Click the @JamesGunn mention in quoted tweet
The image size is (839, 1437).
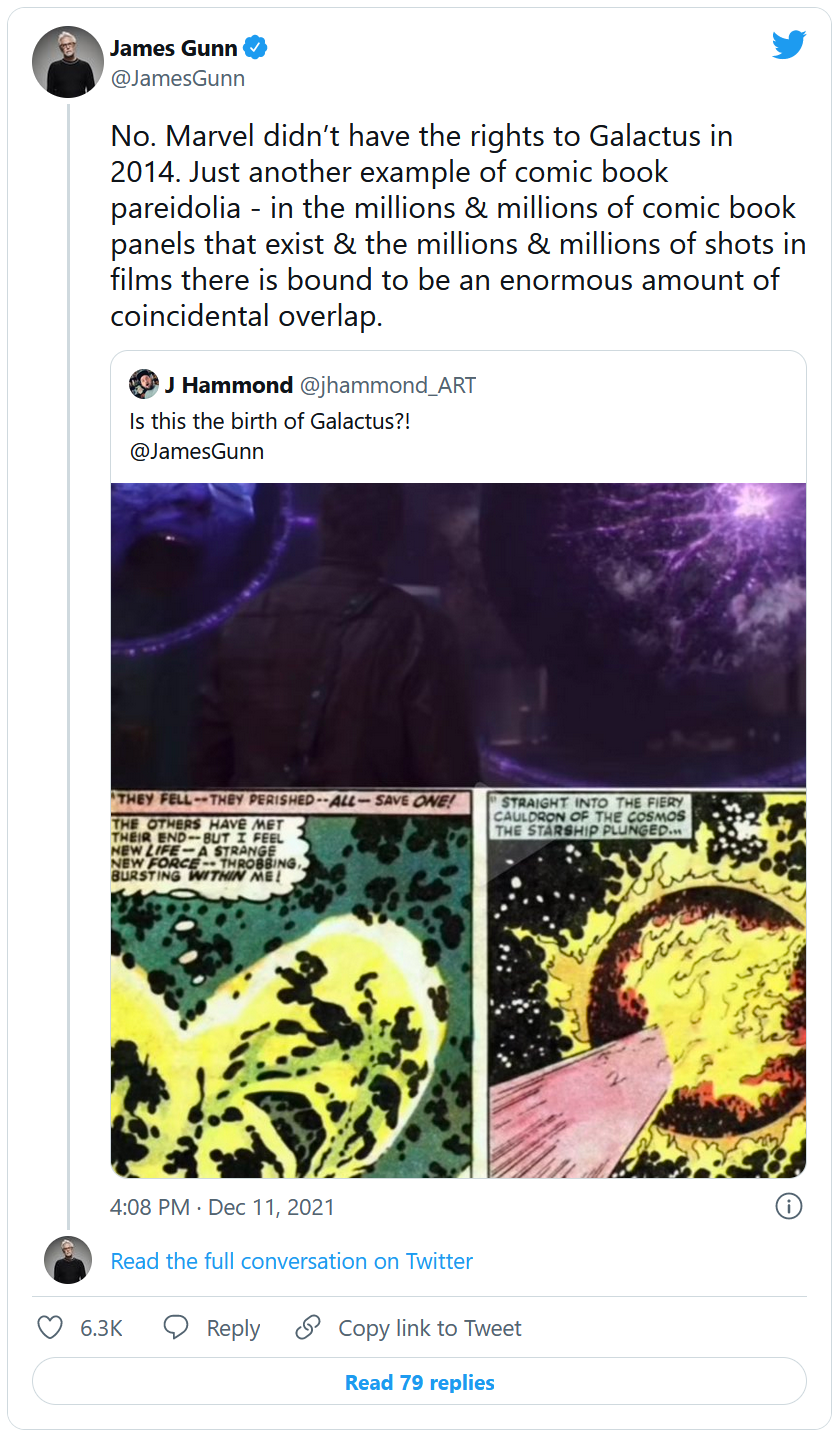coord(197,451)
